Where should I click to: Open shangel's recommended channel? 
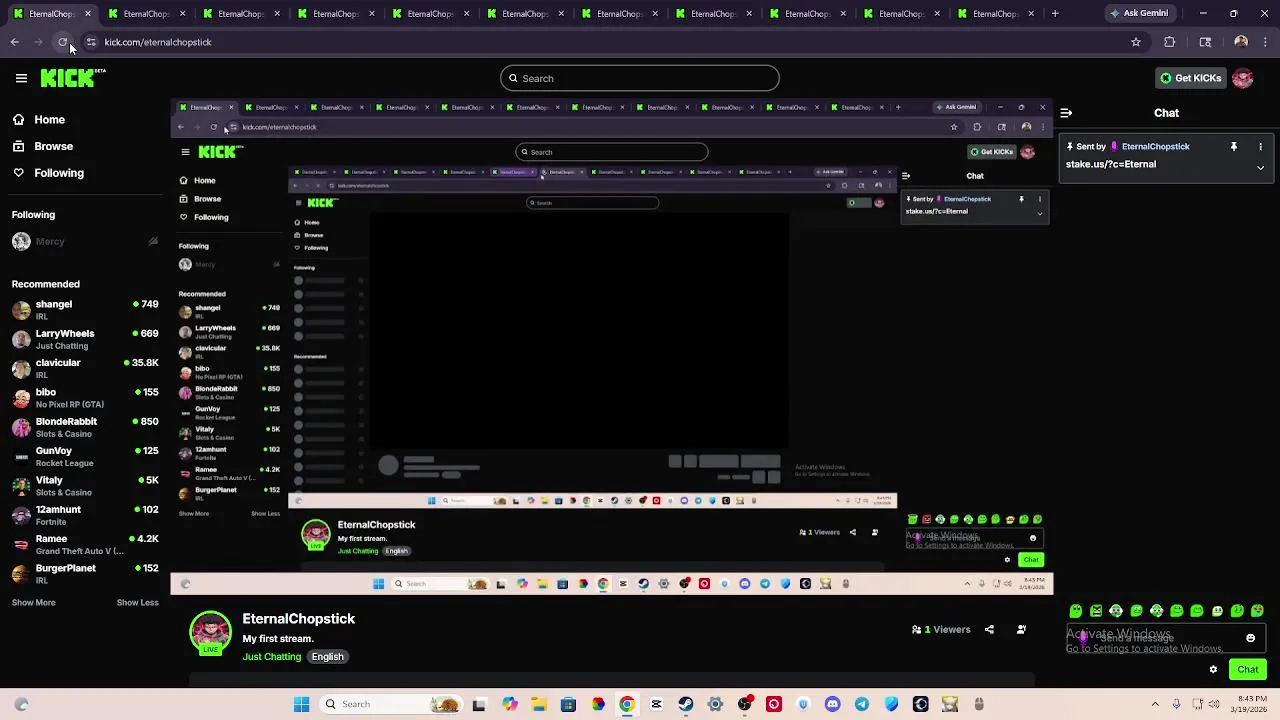coord(85,310)
